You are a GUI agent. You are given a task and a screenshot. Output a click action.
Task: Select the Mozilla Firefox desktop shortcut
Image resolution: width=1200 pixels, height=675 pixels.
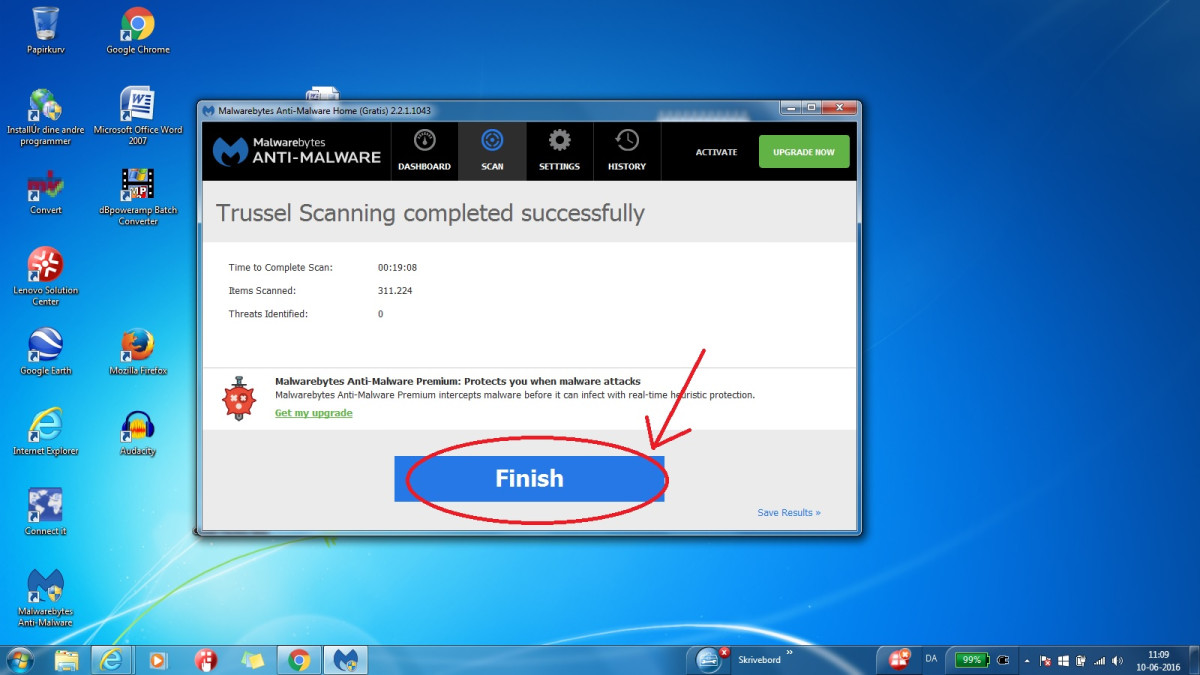138,351
